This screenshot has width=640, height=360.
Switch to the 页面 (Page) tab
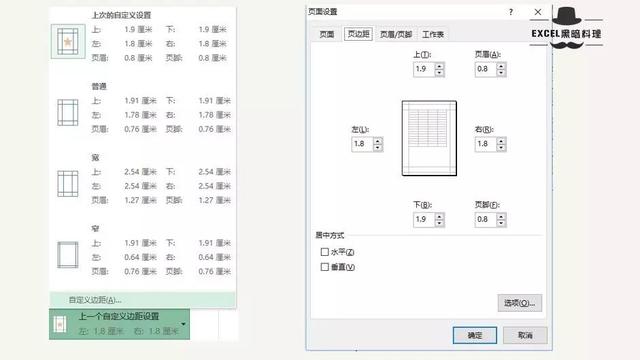pyautogui.click(x=327, y=34)
